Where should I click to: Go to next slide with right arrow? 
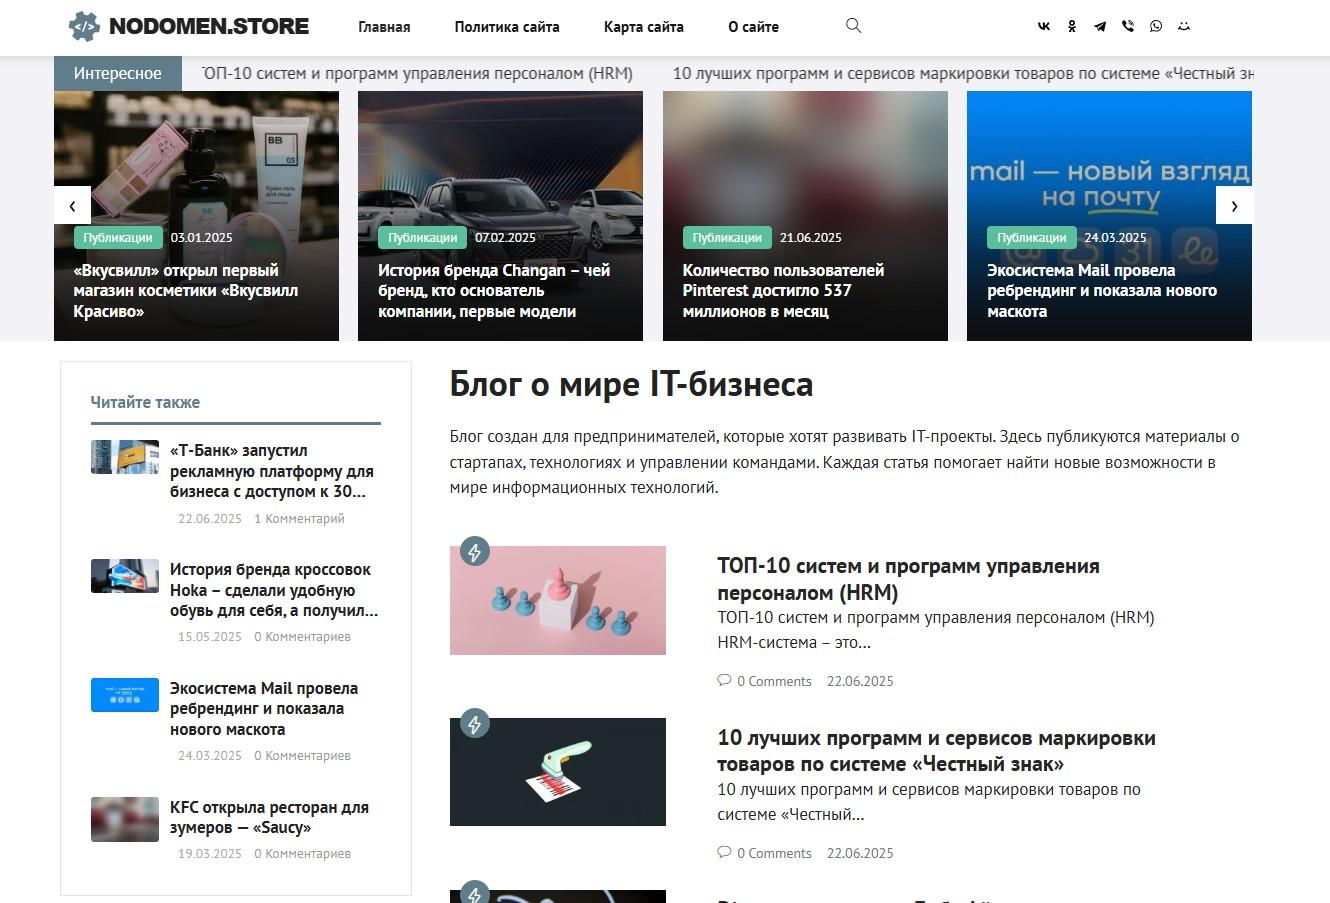1234,206
